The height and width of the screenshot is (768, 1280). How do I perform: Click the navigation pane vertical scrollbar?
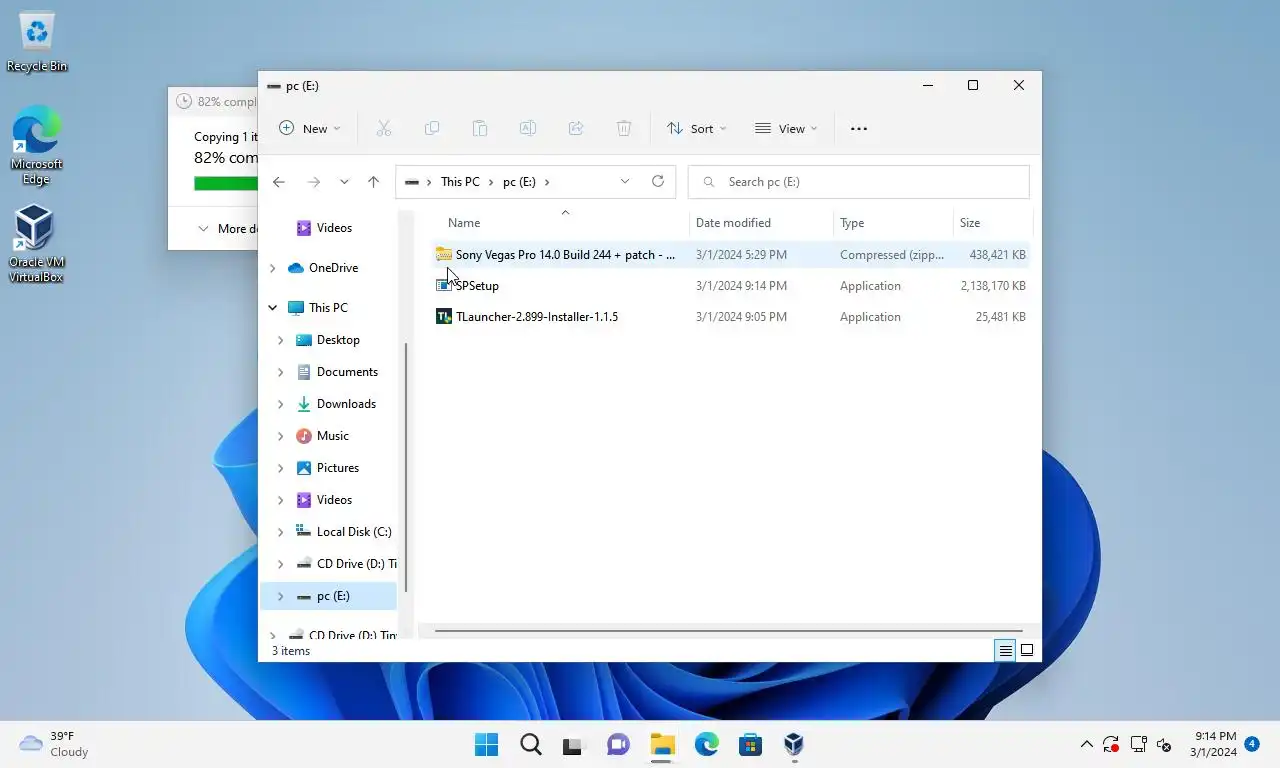(x=405, y=467)
